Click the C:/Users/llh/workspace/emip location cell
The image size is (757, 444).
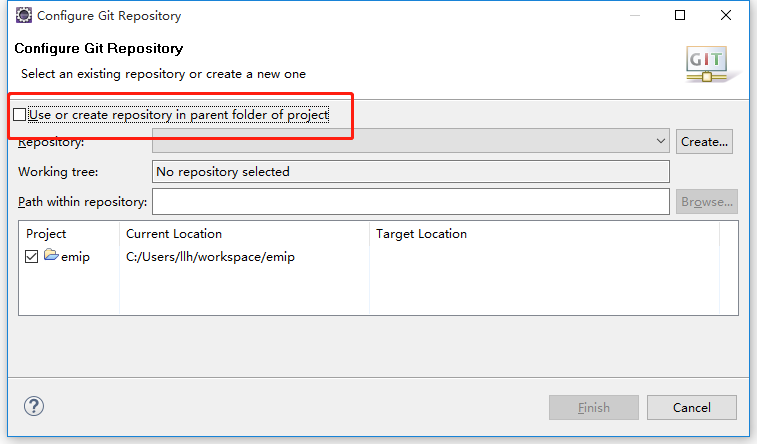click(x=210, y=257)
